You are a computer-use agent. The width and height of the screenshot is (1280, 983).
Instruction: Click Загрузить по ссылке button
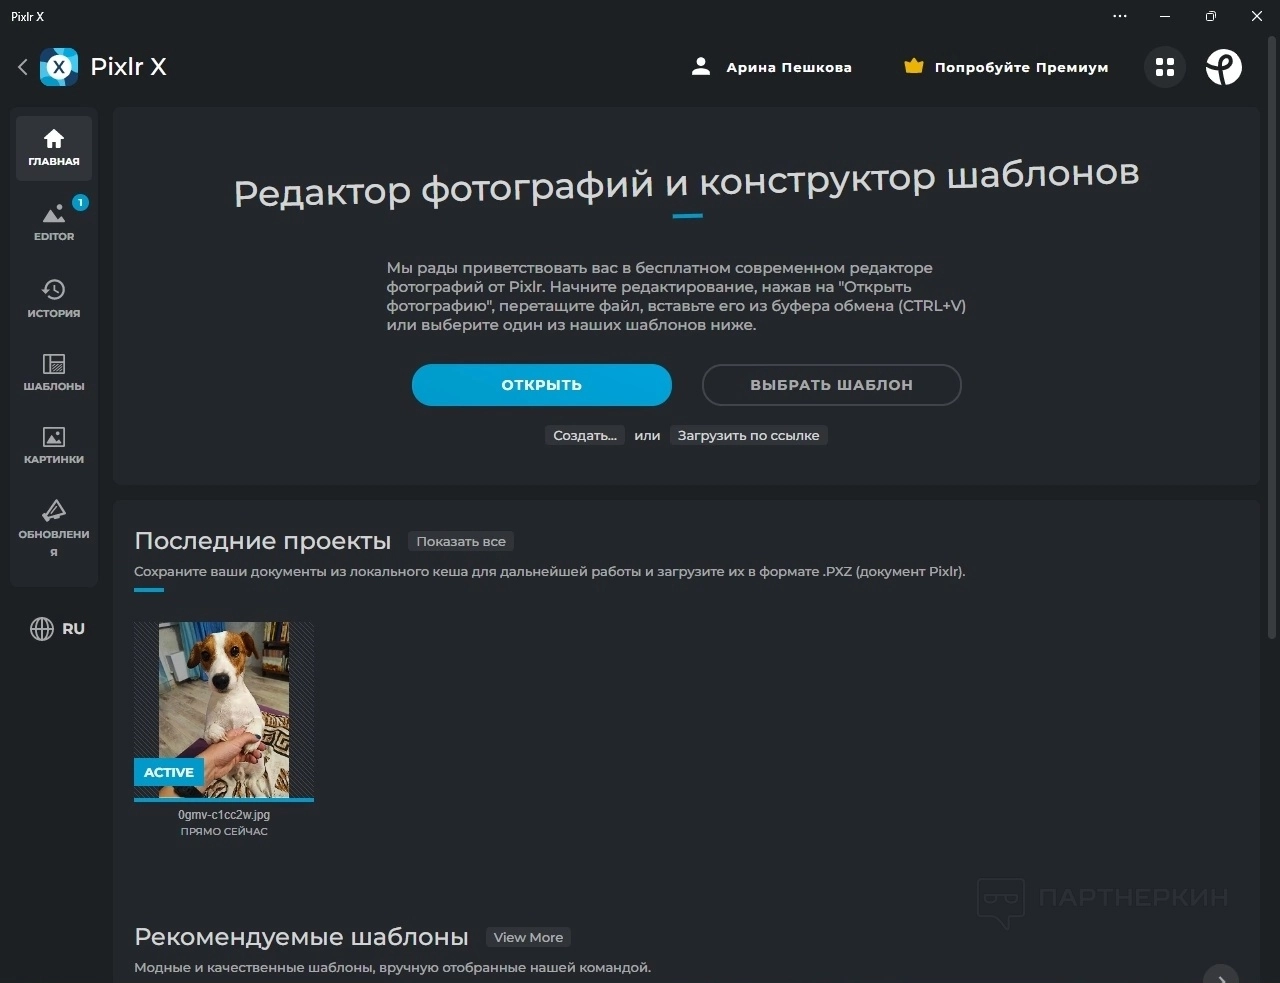tap(748, 435)
